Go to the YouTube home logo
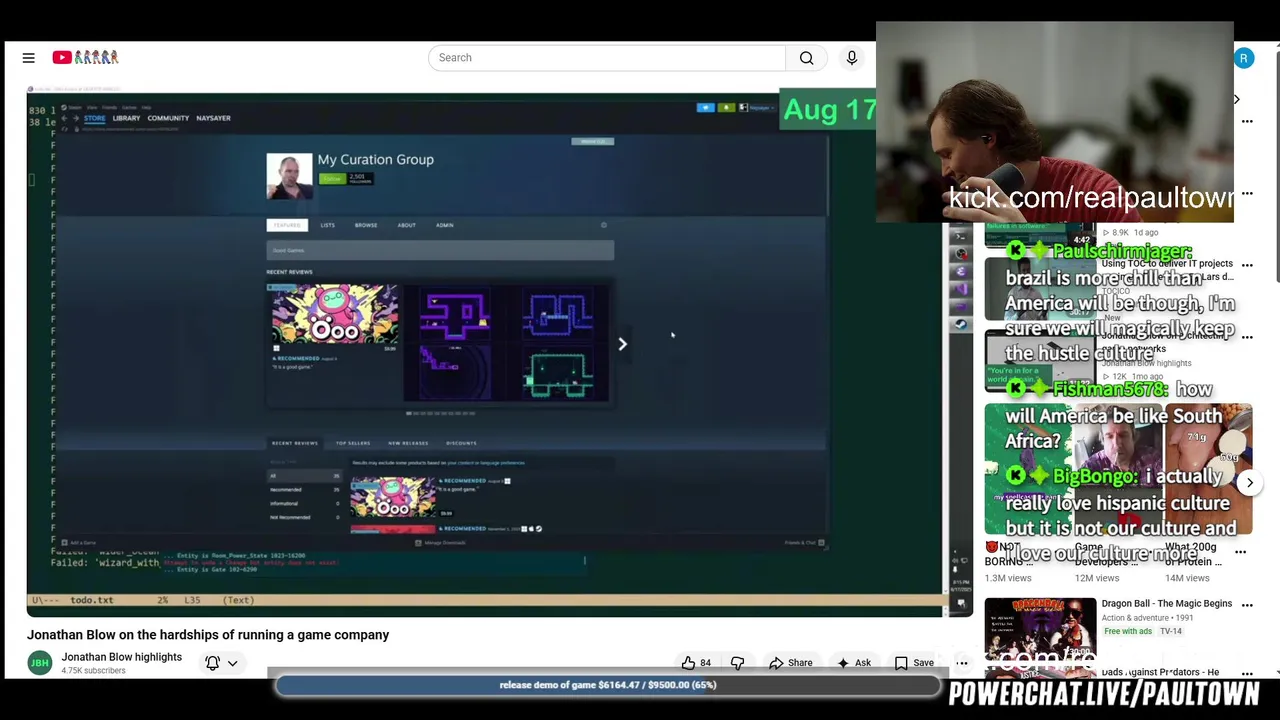This screenshot has width=1280, height=720. [x=86, y=58]
